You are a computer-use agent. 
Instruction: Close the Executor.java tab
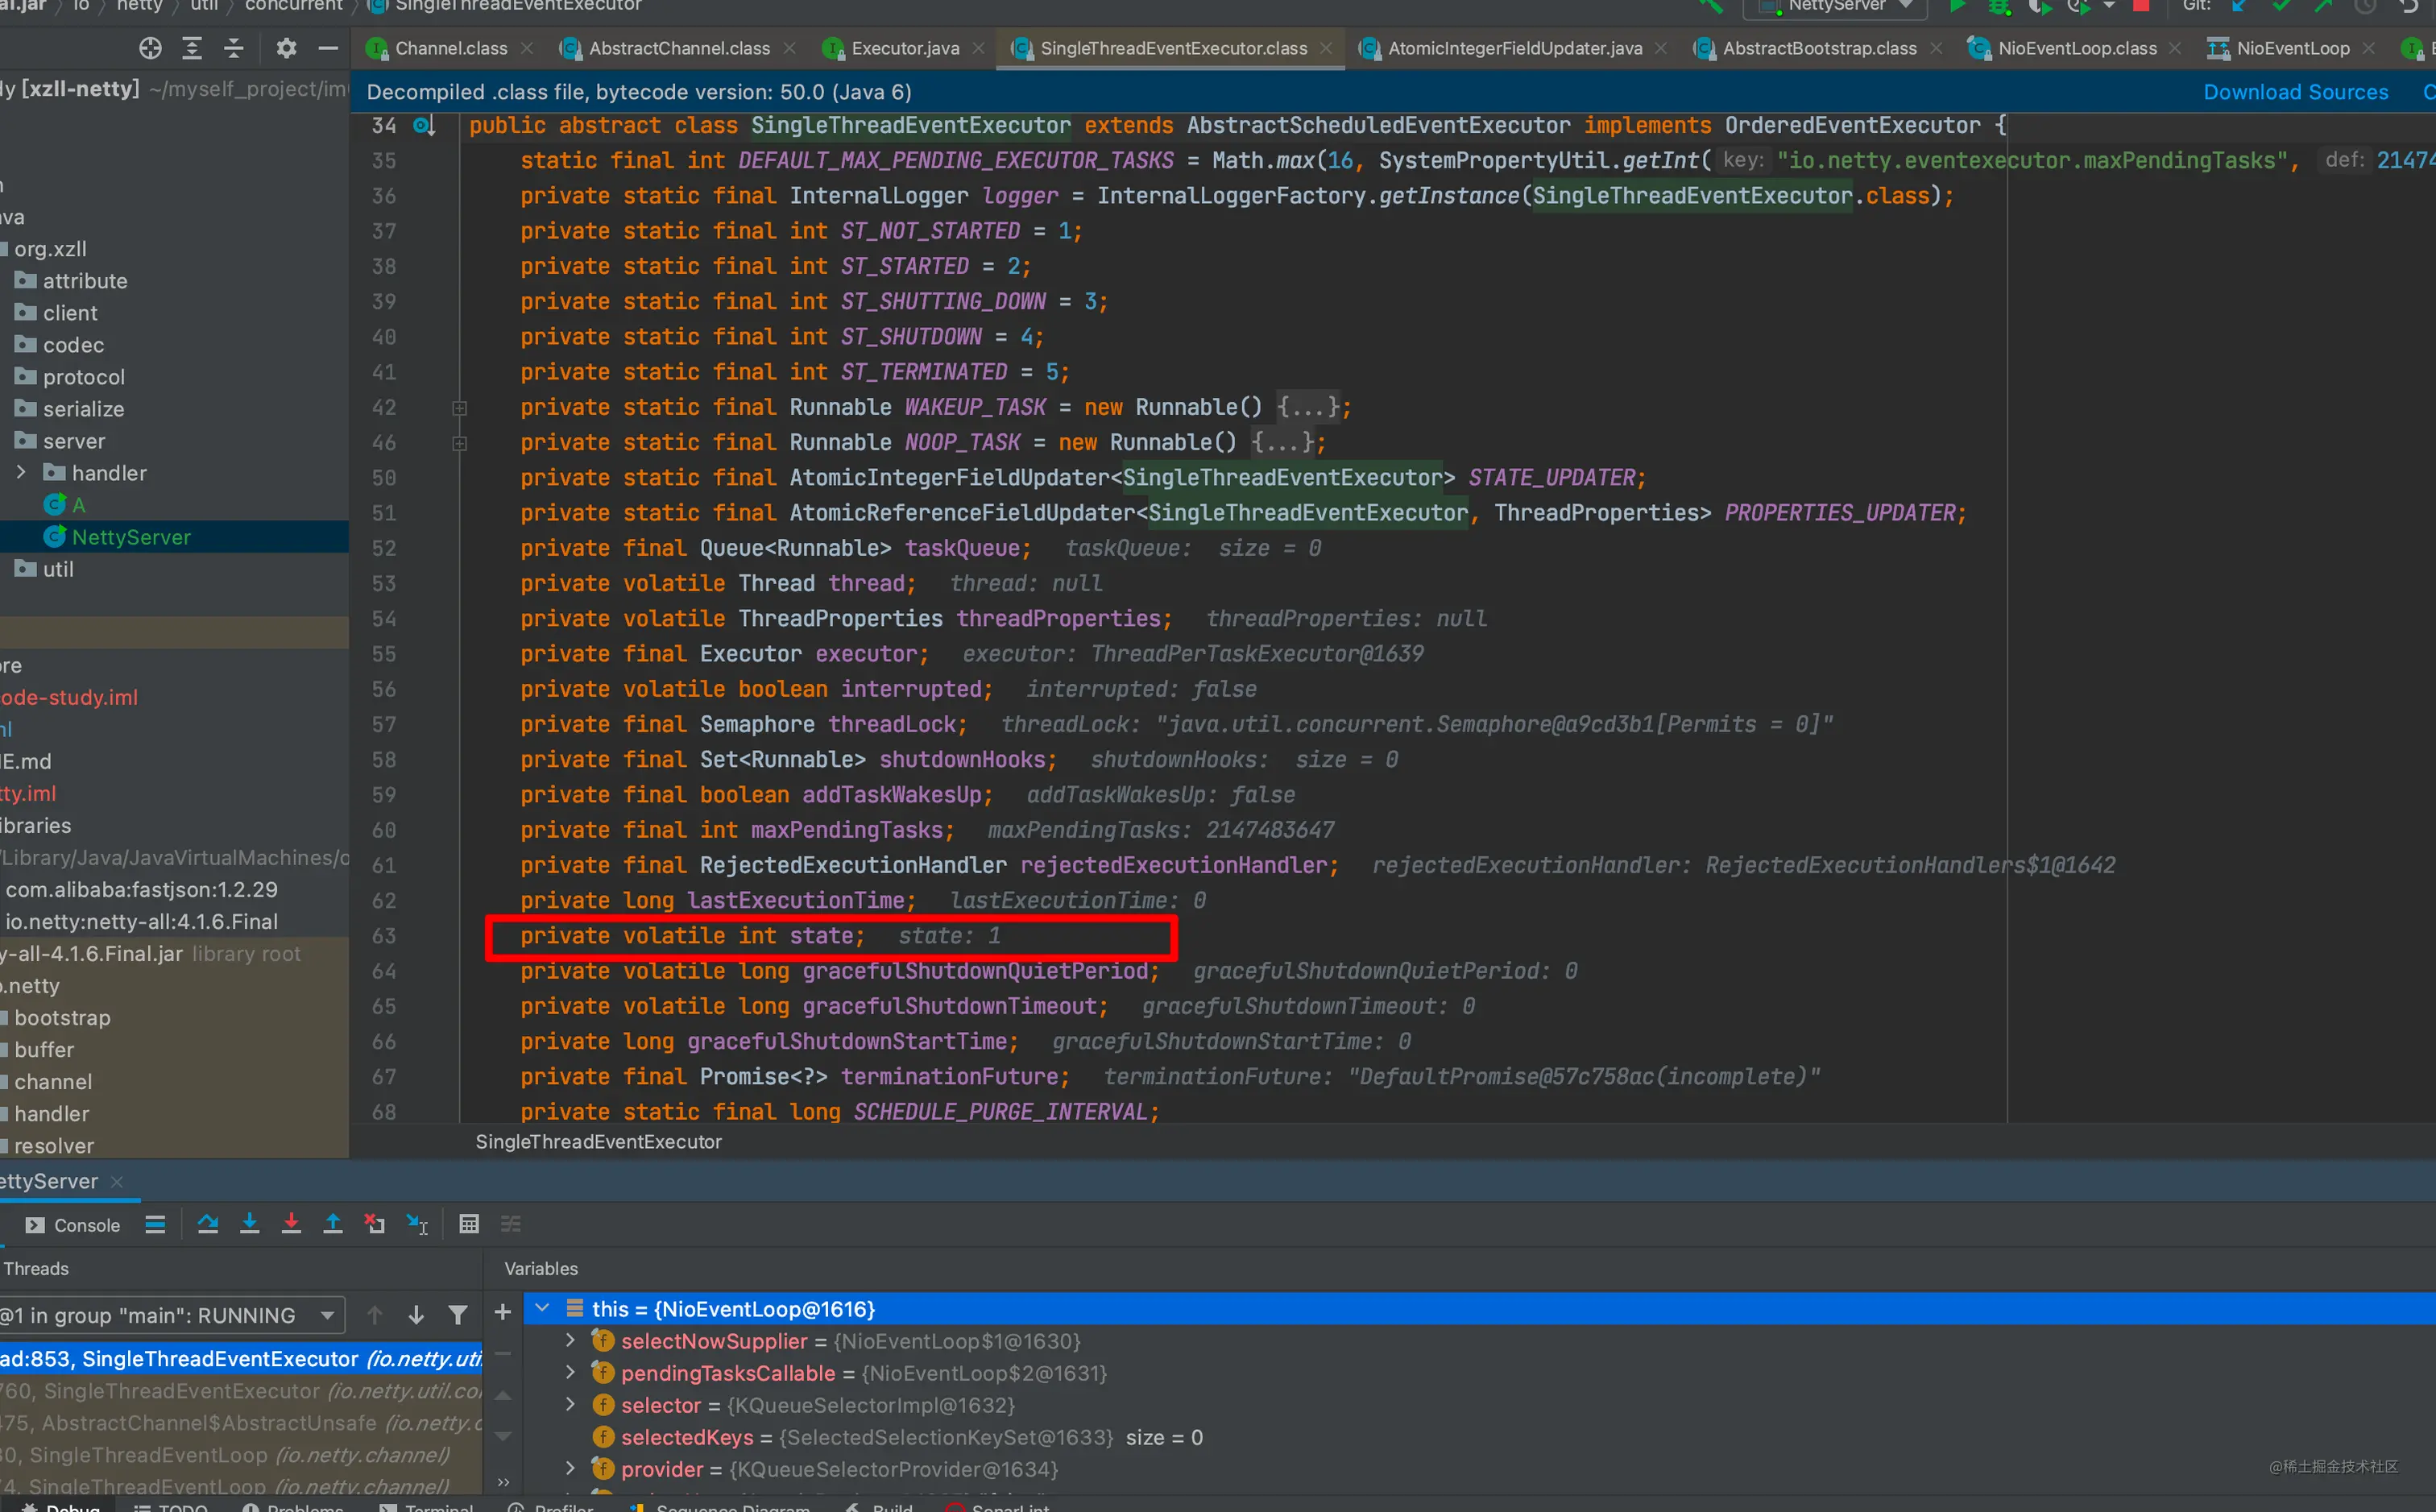pos(978,48)
